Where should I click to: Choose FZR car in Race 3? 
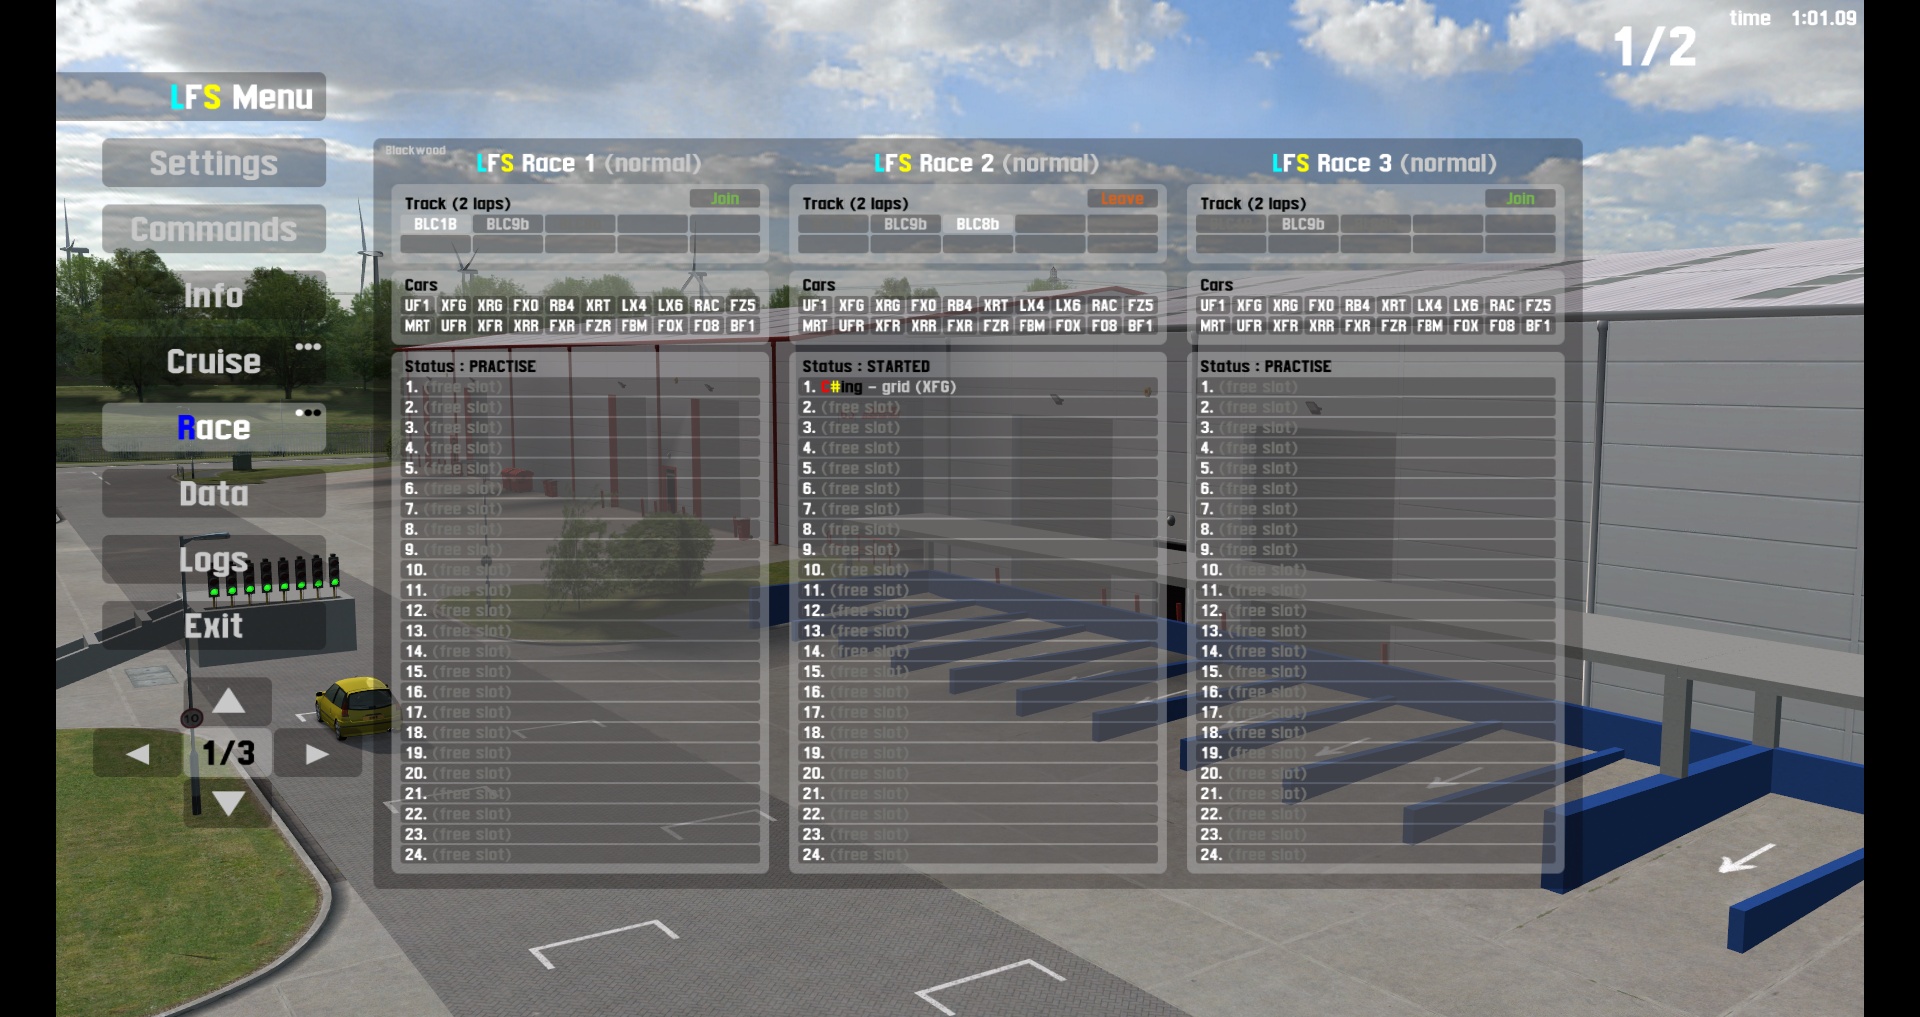[1394, 326]
